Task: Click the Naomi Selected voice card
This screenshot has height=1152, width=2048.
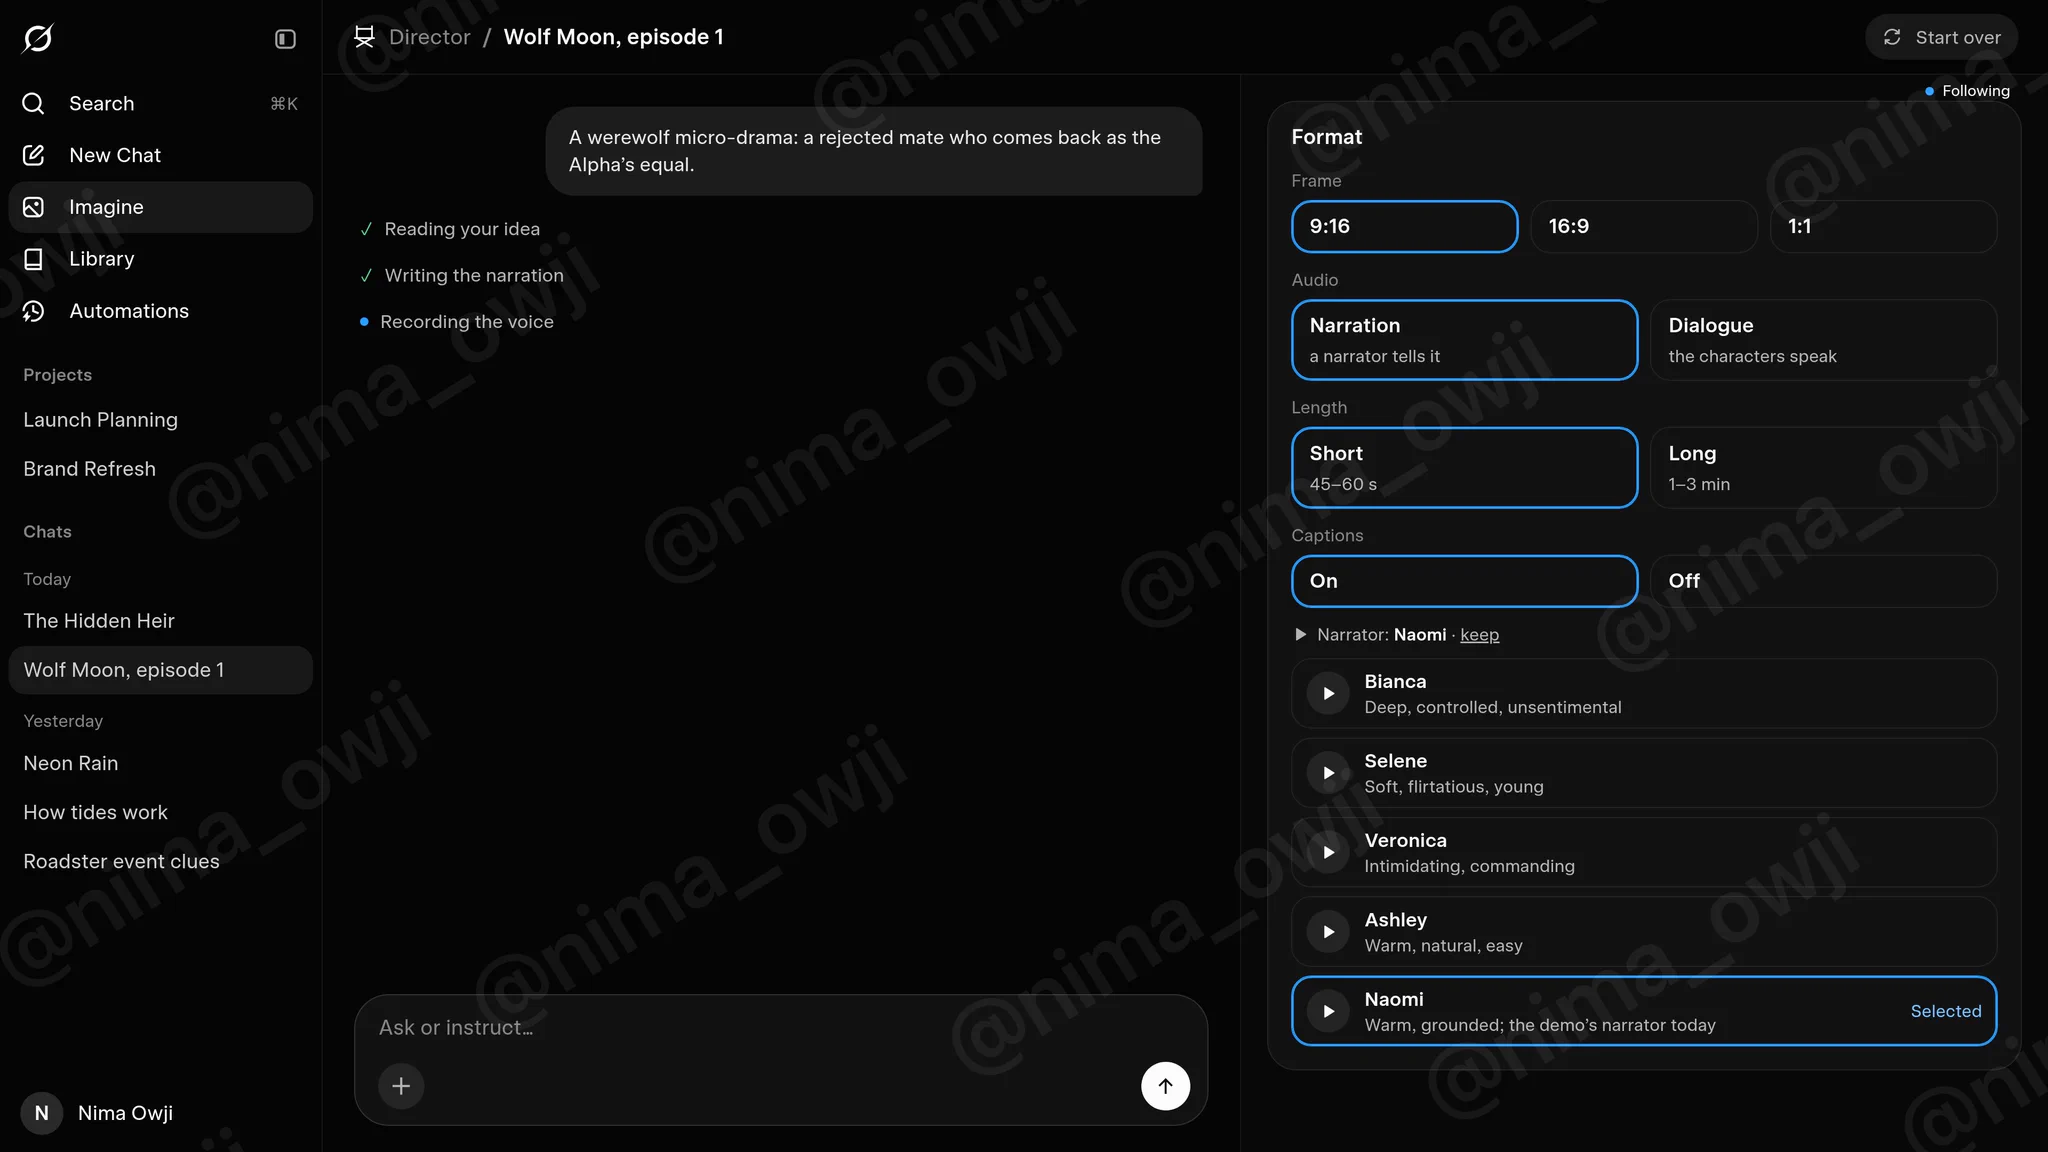Action: coord(1643,1011)
